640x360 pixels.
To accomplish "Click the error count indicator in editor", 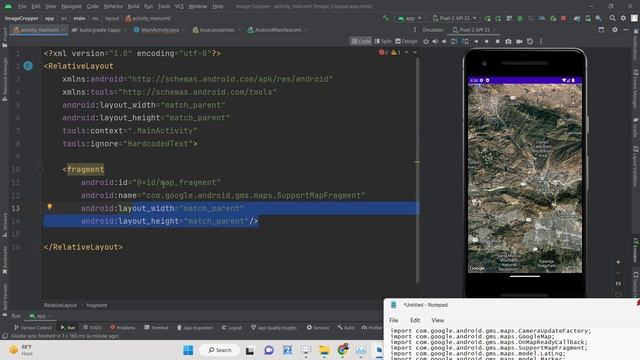I will [383, 53].
